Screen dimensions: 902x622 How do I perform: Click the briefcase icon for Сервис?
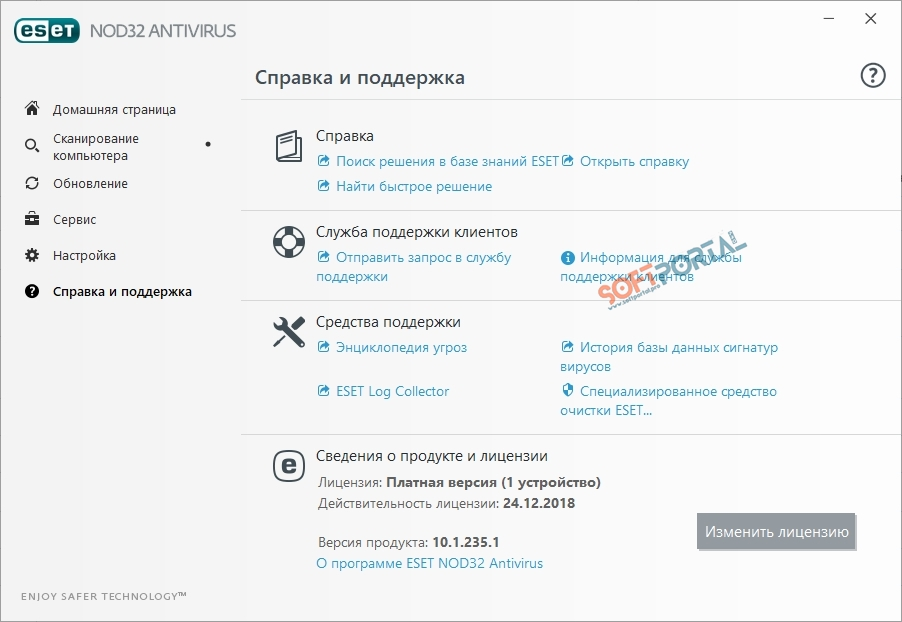pyautogui.click(x=32, y=219)
